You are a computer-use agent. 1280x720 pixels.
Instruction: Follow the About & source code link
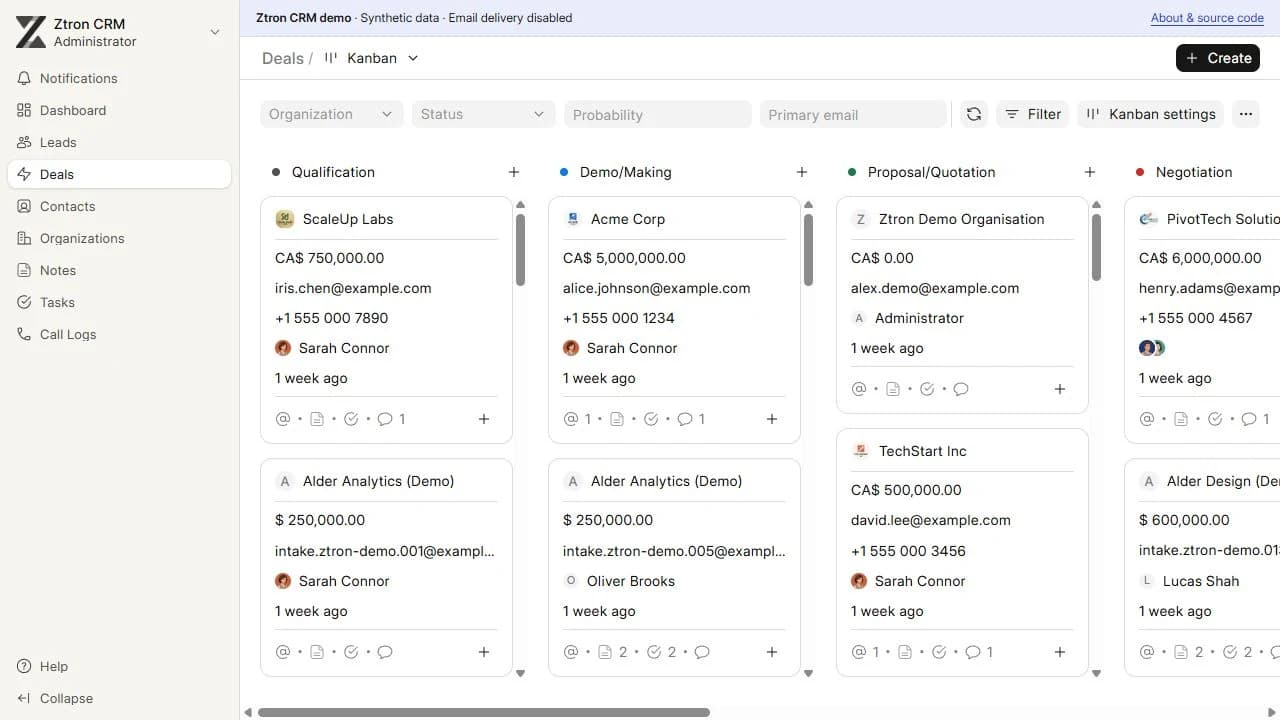(1207, 18)
